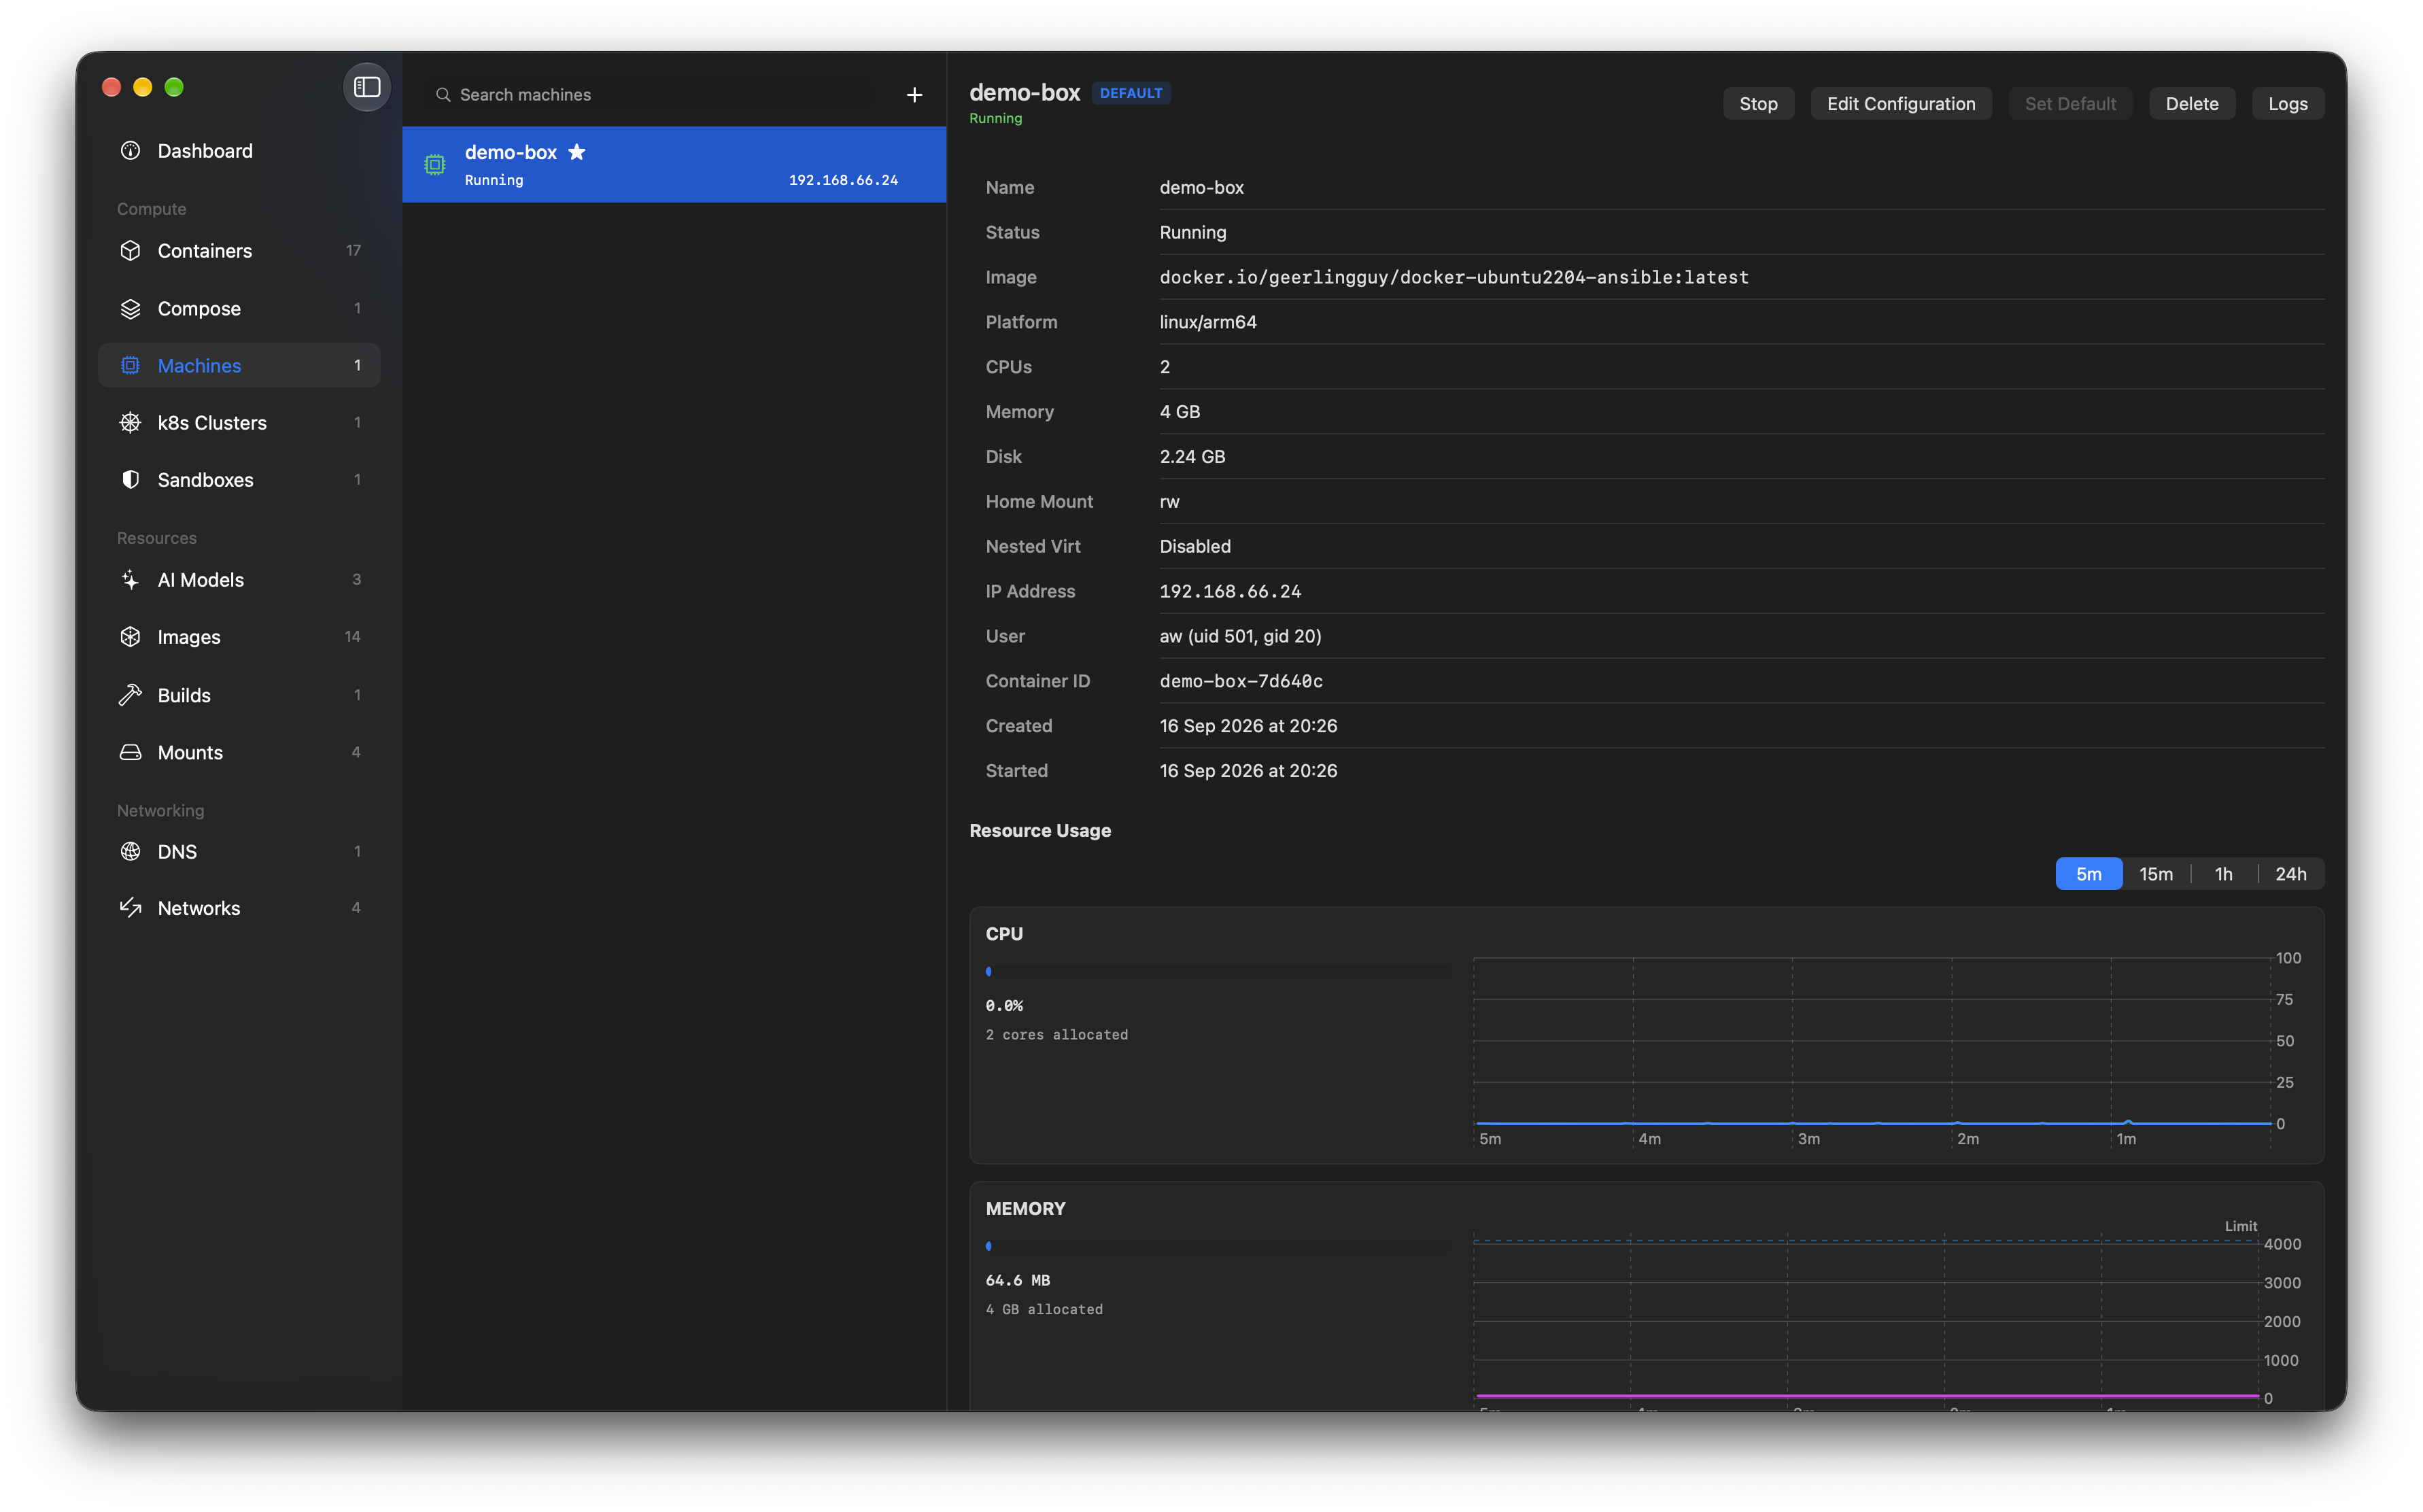Click the star icon next to demo-box
Screen dimensions: 2423x1512
(577, 152)
